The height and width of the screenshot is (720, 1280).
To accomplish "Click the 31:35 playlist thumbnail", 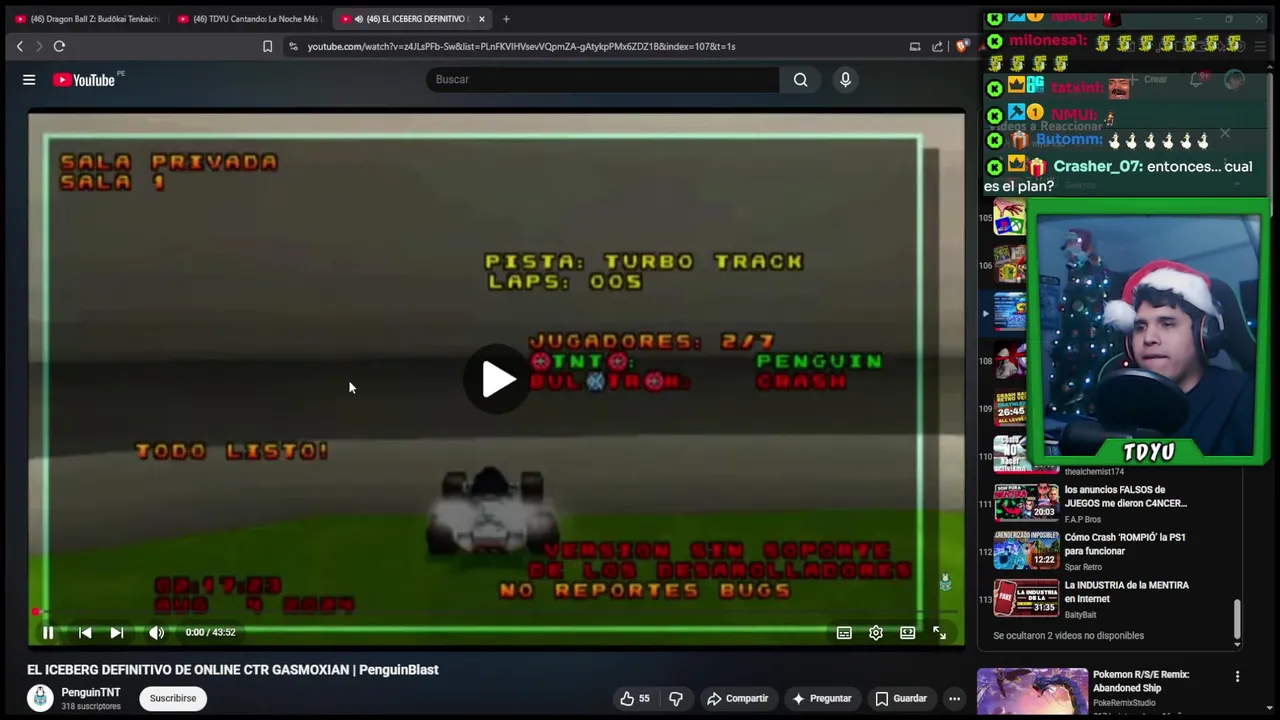I will point(1026,598).
